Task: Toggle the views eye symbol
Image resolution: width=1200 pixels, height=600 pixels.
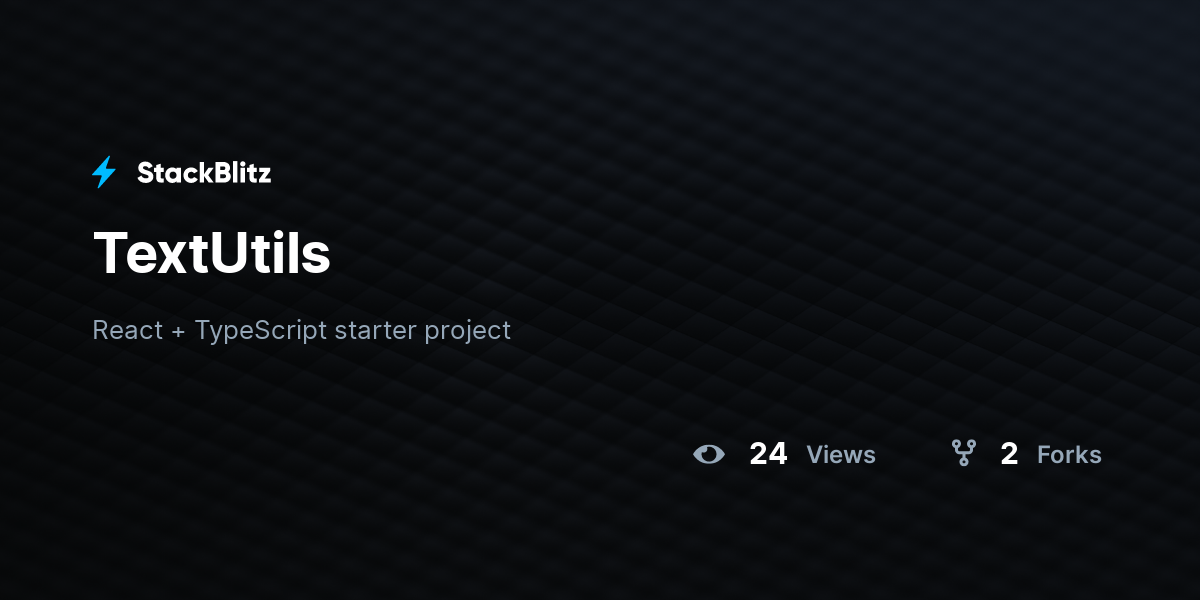Action: [709, 454]
